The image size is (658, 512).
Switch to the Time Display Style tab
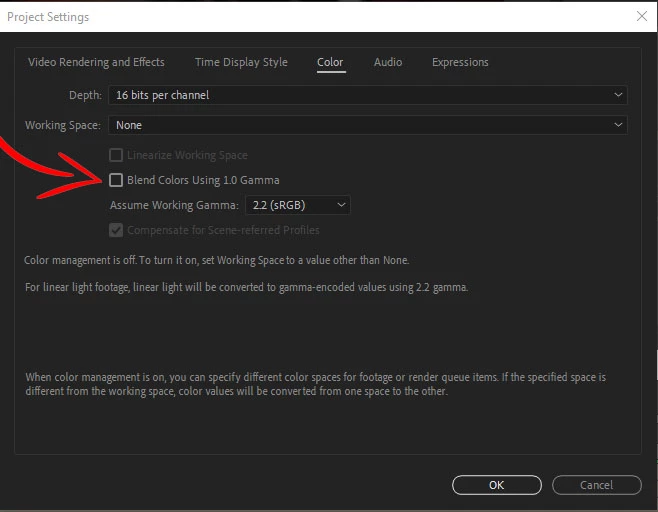(241, 62)
